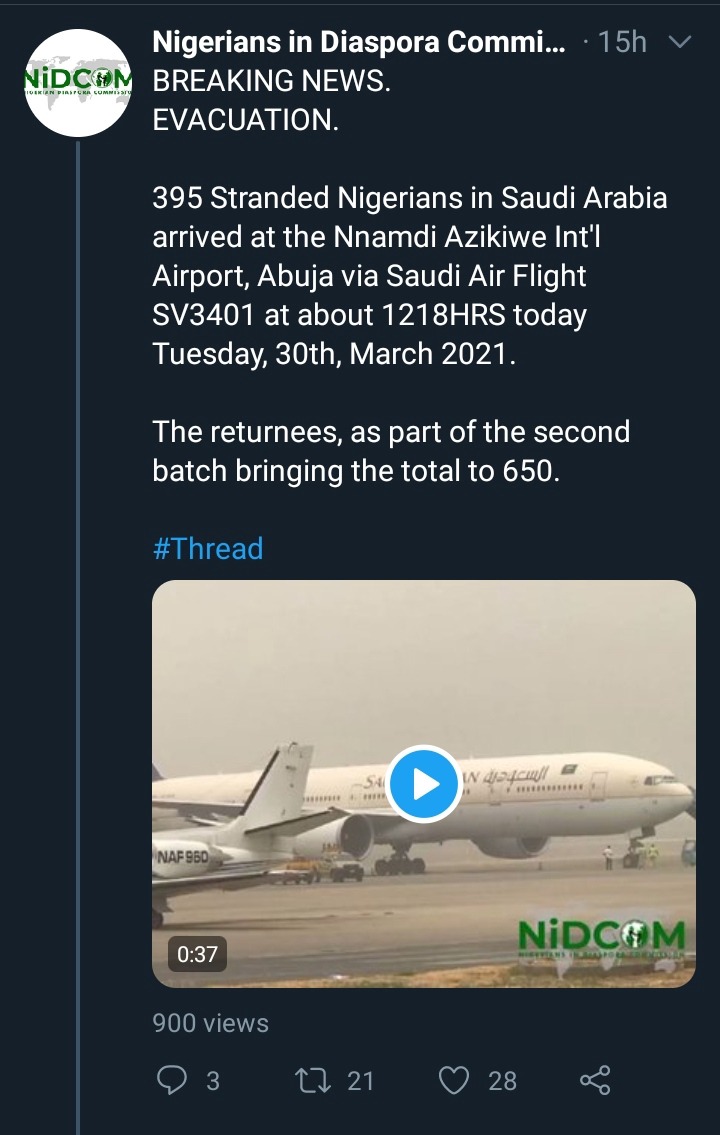Open the NiDCOM profile avatar
The width and height of the screenshot is (720, 1135).
pos(78,83)
